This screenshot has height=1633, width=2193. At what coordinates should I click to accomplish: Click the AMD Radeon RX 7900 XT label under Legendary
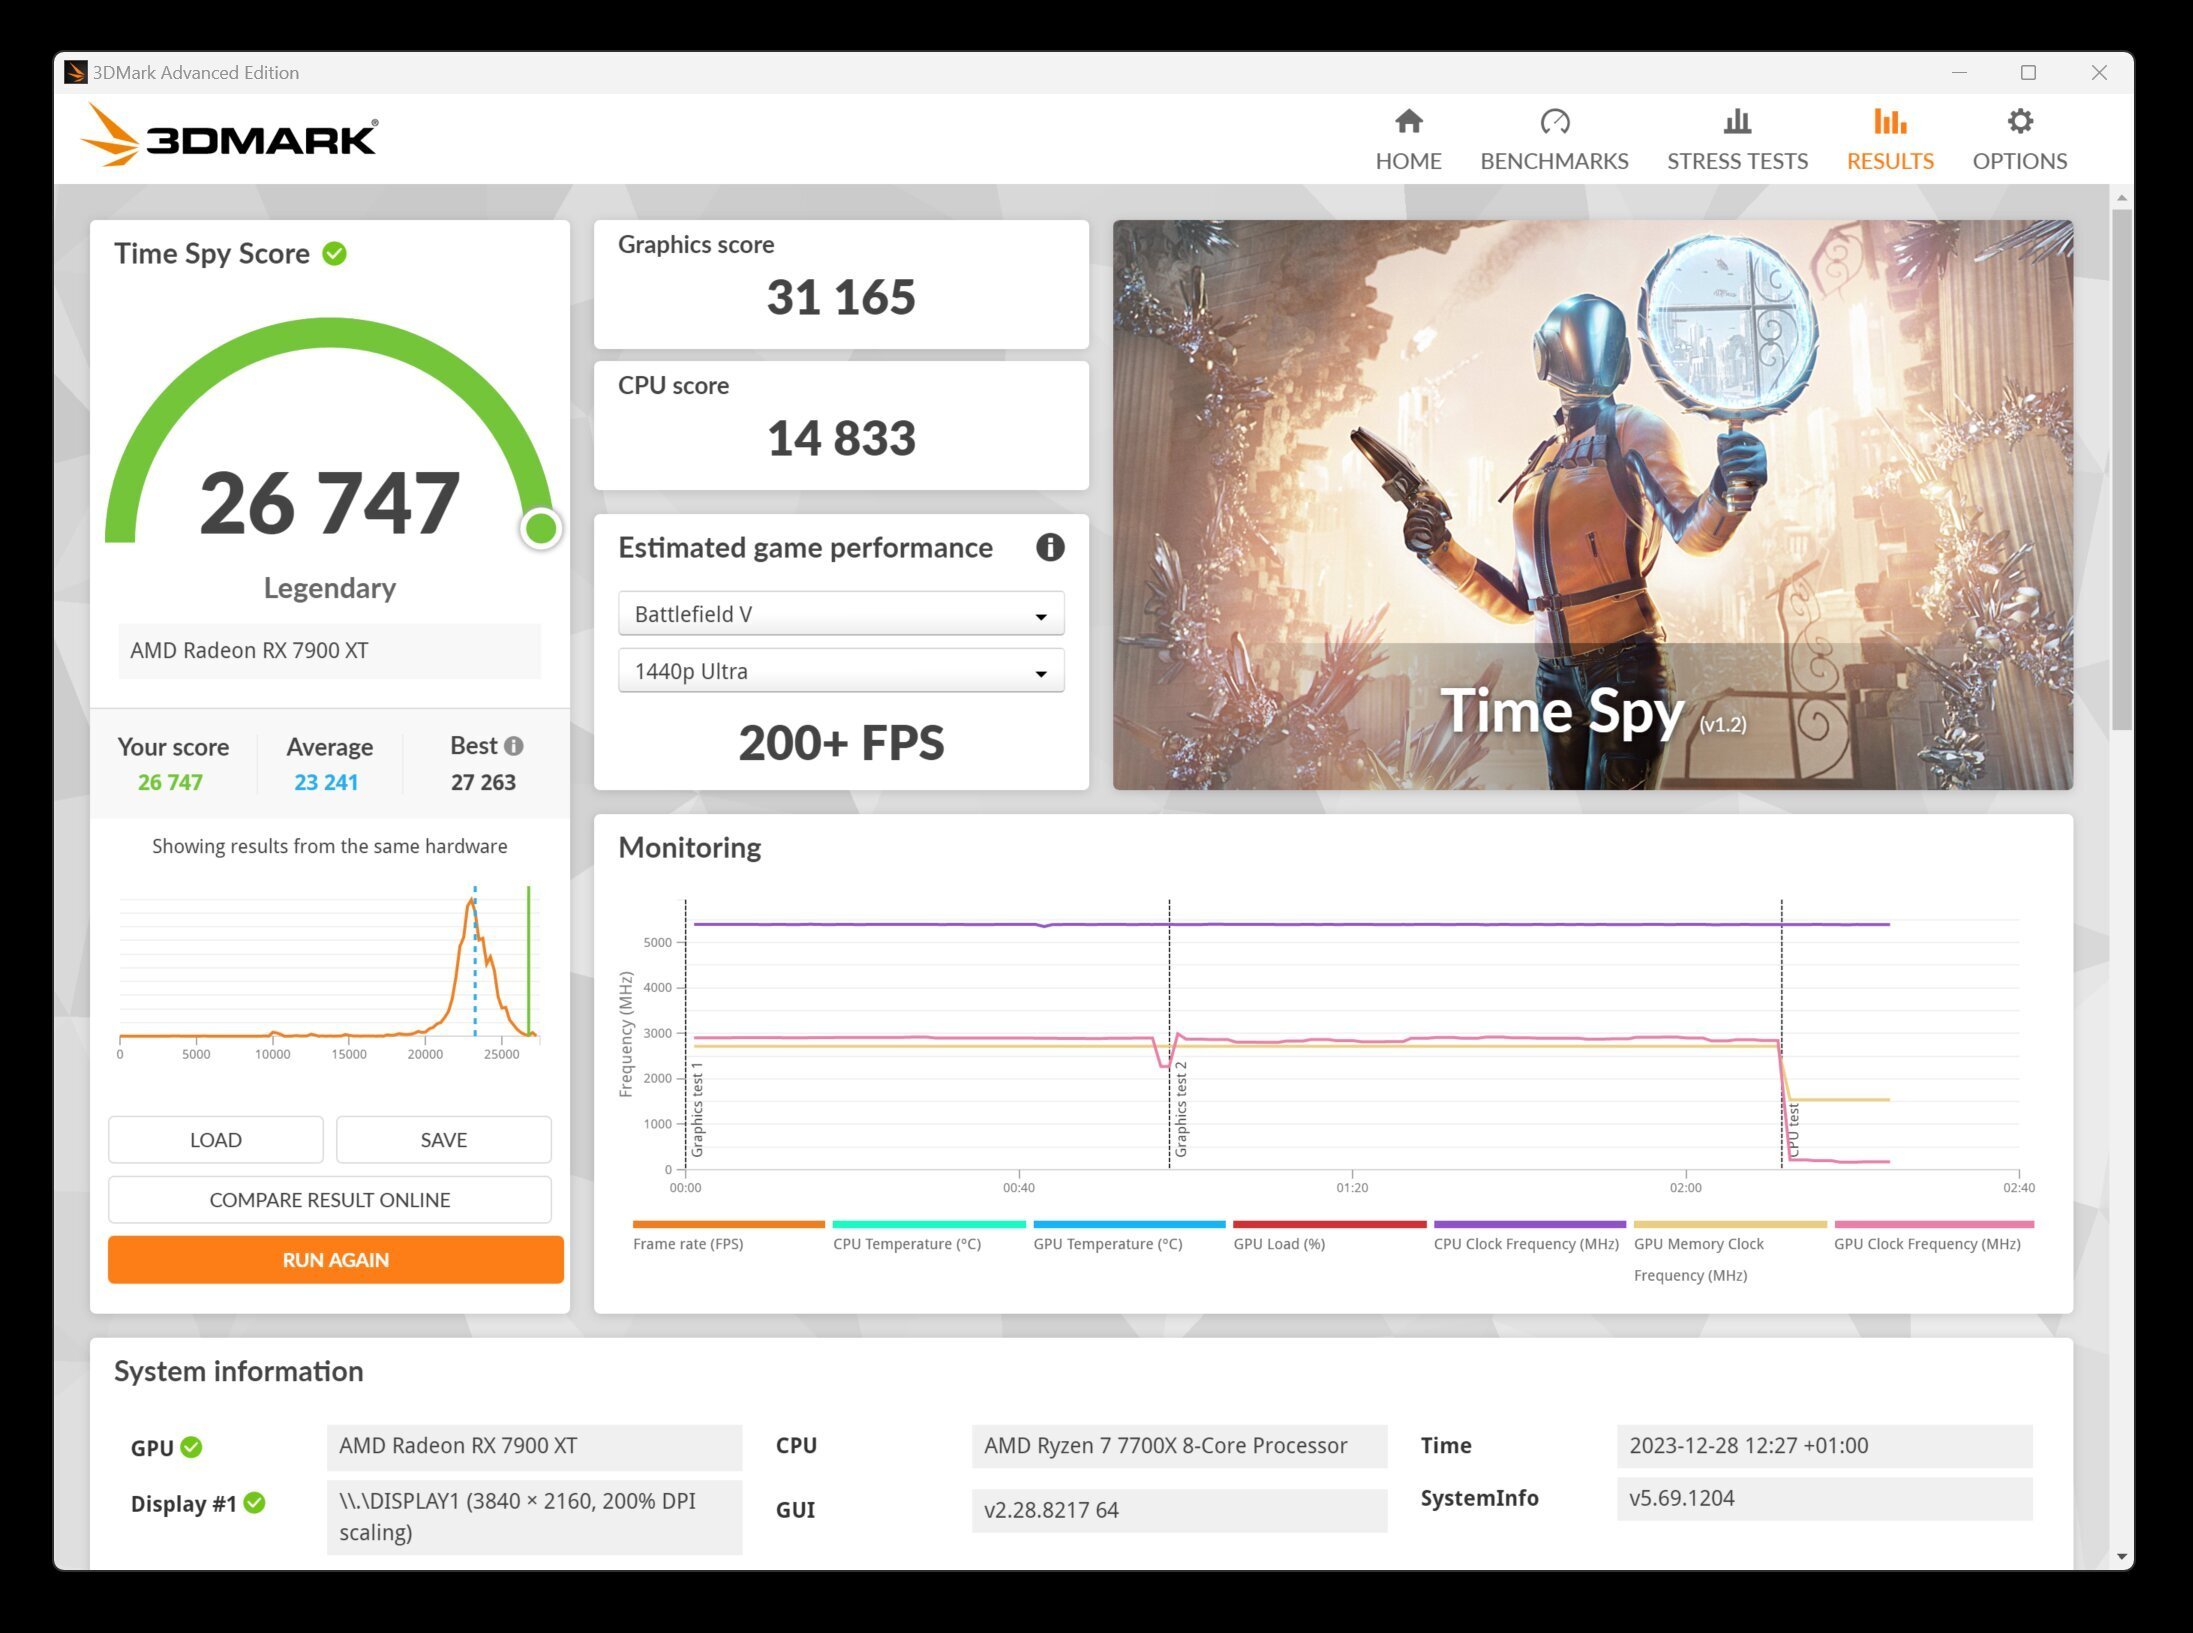329,651
